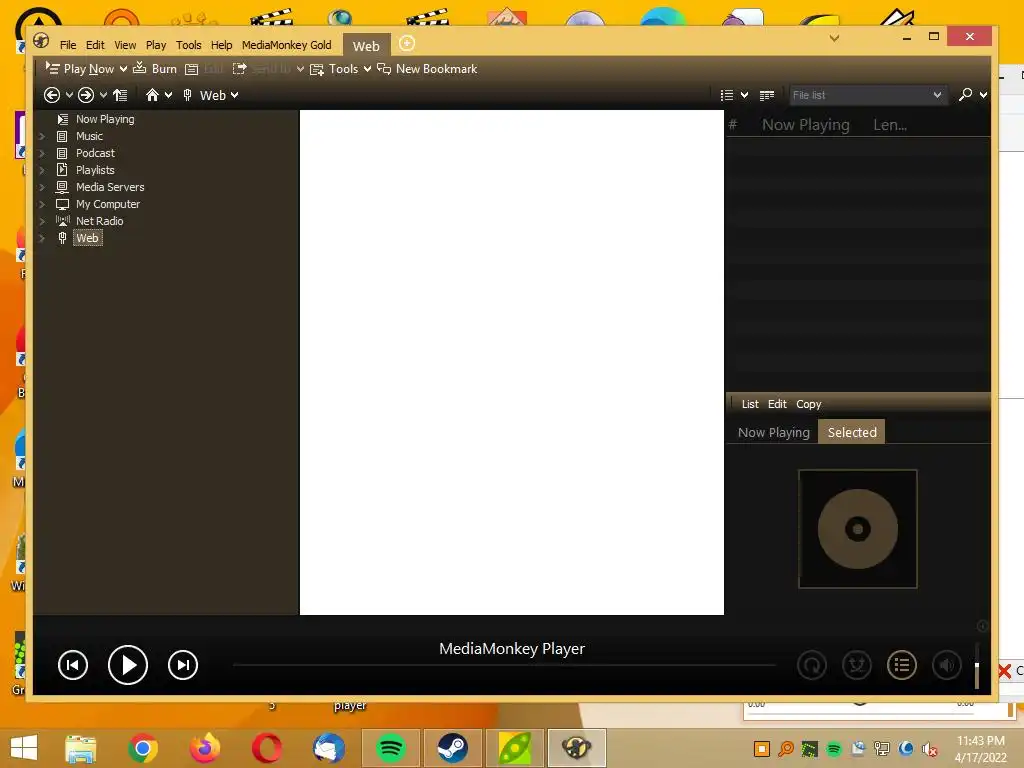The width and height of the screenshot is (1024, 768).
Task: Open the File list combo box
Action: pos(867,95)
